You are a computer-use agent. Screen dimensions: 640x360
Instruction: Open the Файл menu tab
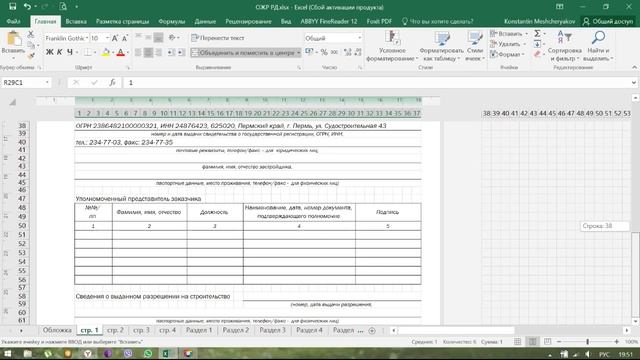point(13,21)
